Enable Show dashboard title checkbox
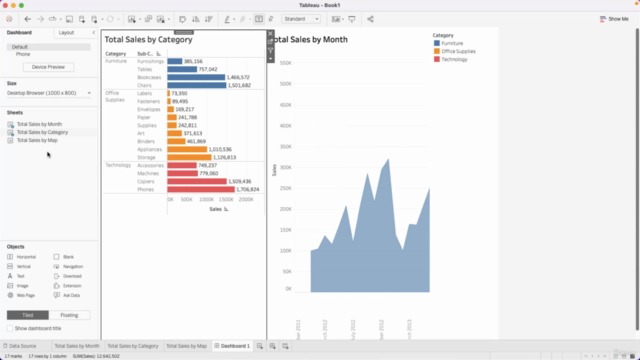 coord(10,329)
